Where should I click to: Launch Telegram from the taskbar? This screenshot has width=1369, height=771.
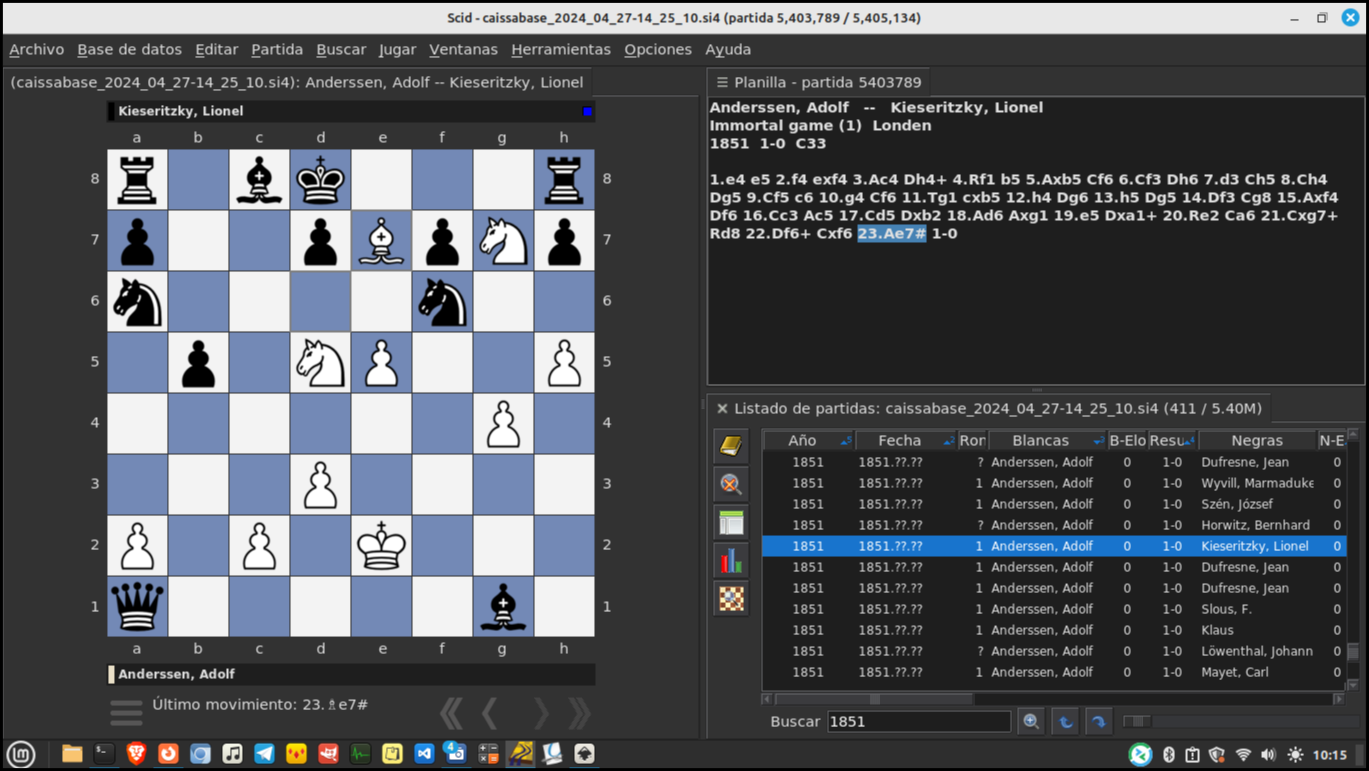(x=264, y=754)
